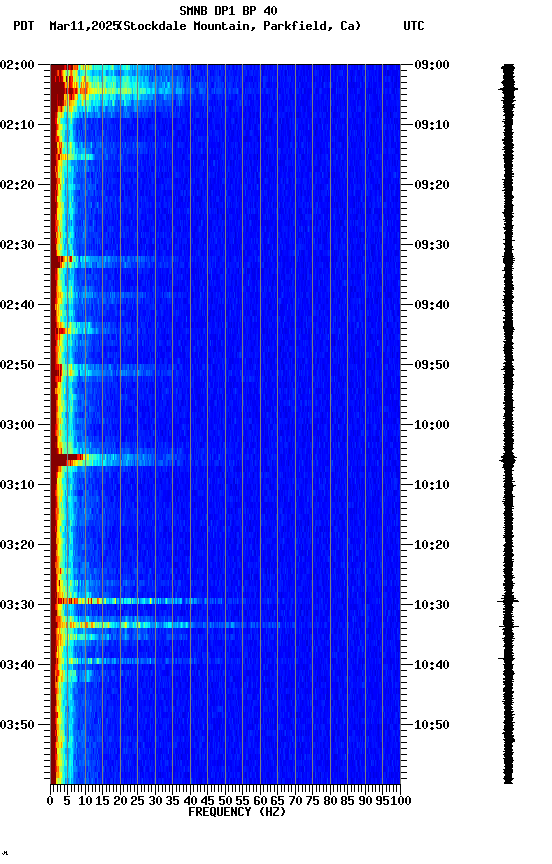
Task: Click the 09:00 UTC time label
Action: (x=432, y=64)
